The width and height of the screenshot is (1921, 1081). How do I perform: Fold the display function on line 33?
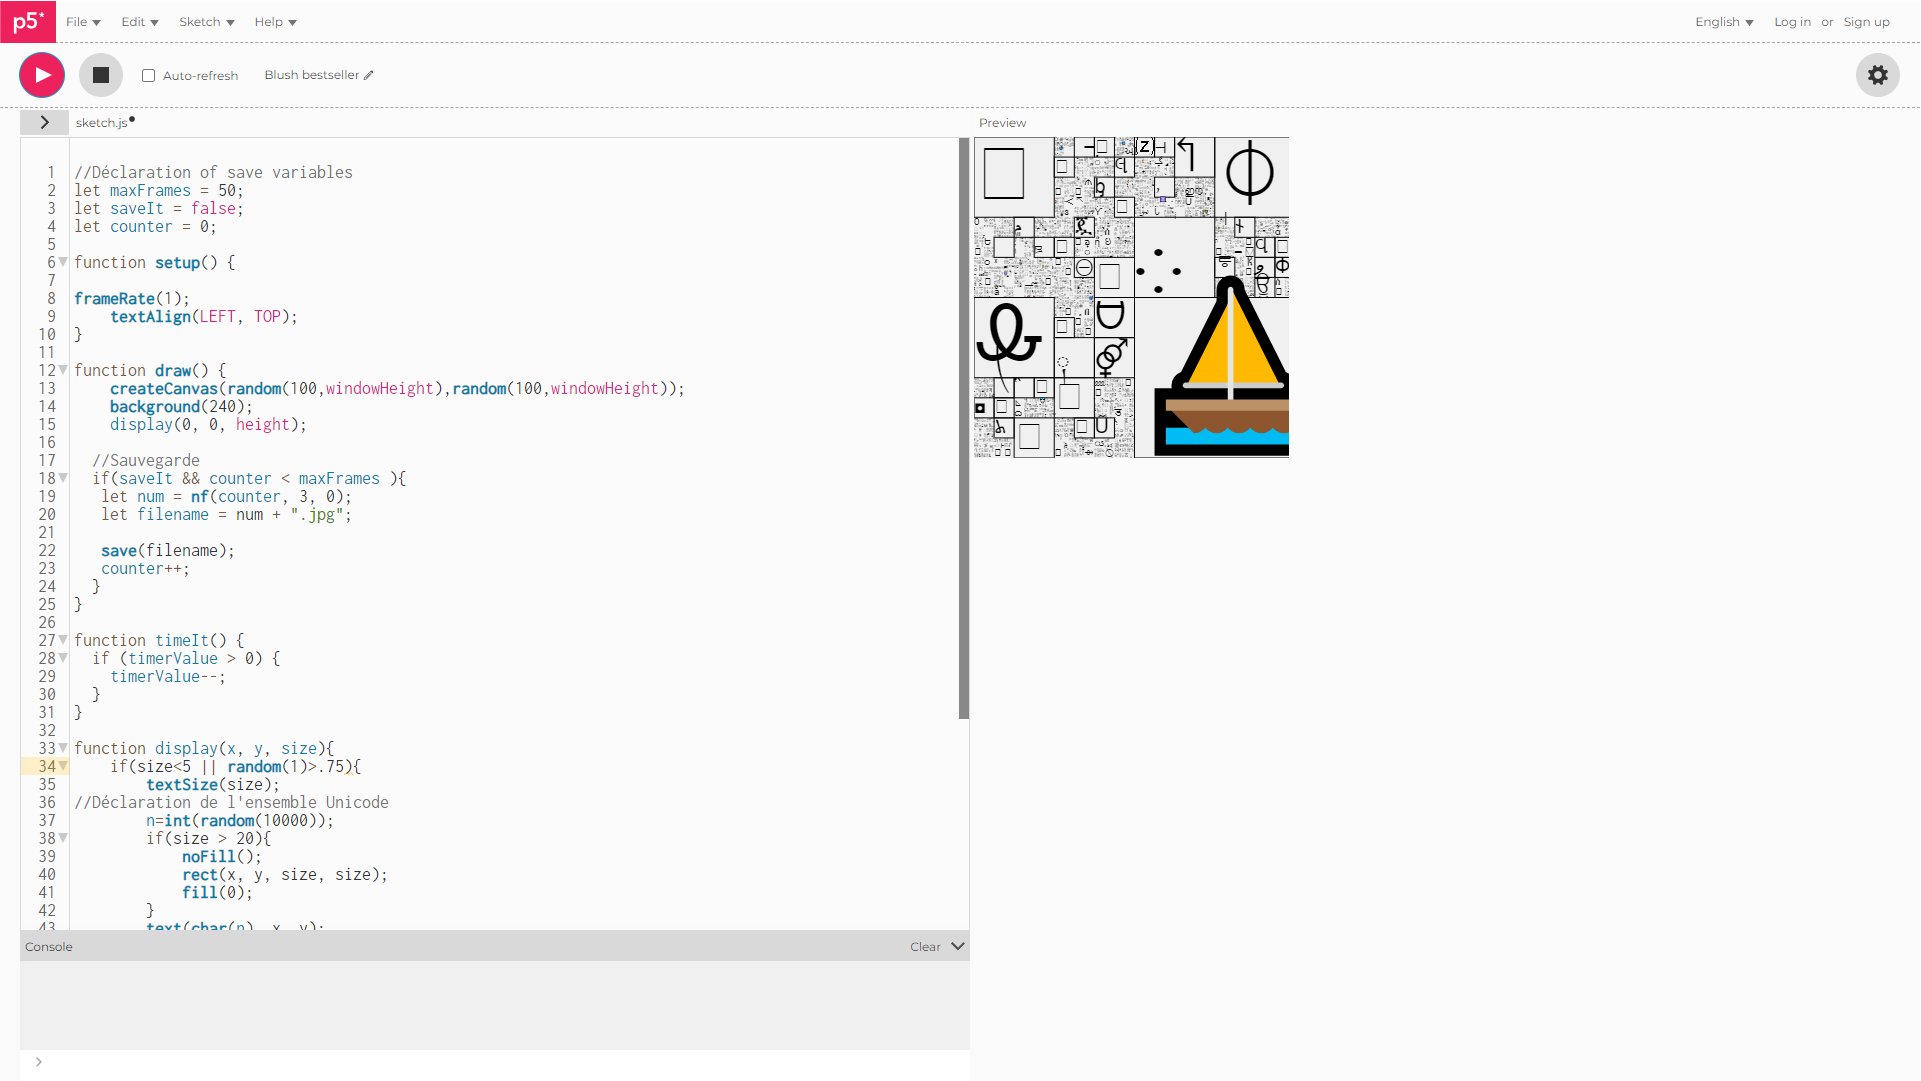[63, 748]
